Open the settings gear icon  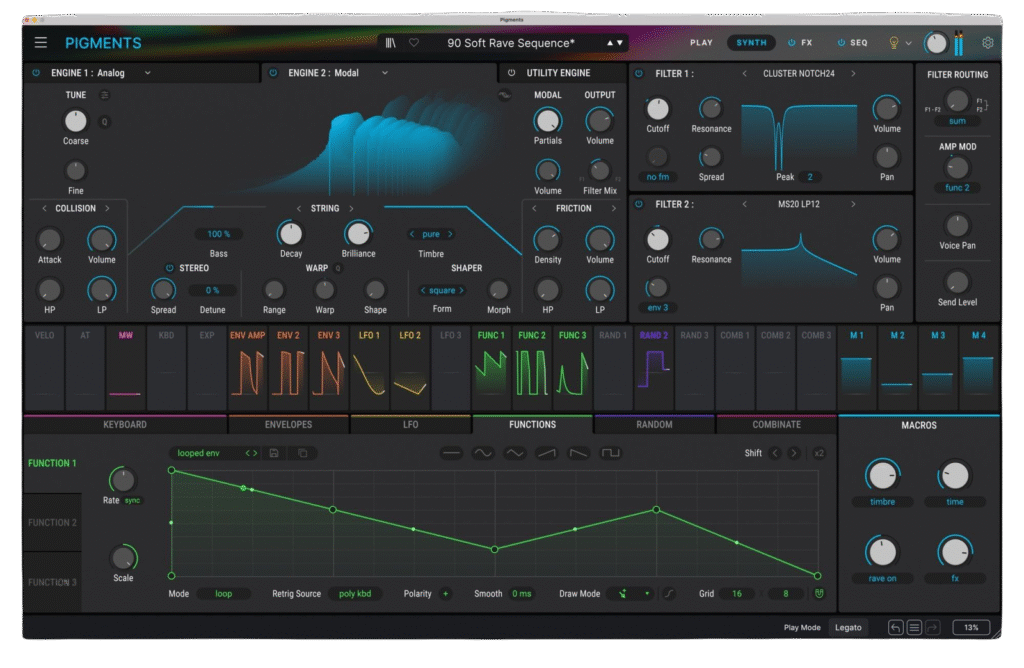point(988,43)
